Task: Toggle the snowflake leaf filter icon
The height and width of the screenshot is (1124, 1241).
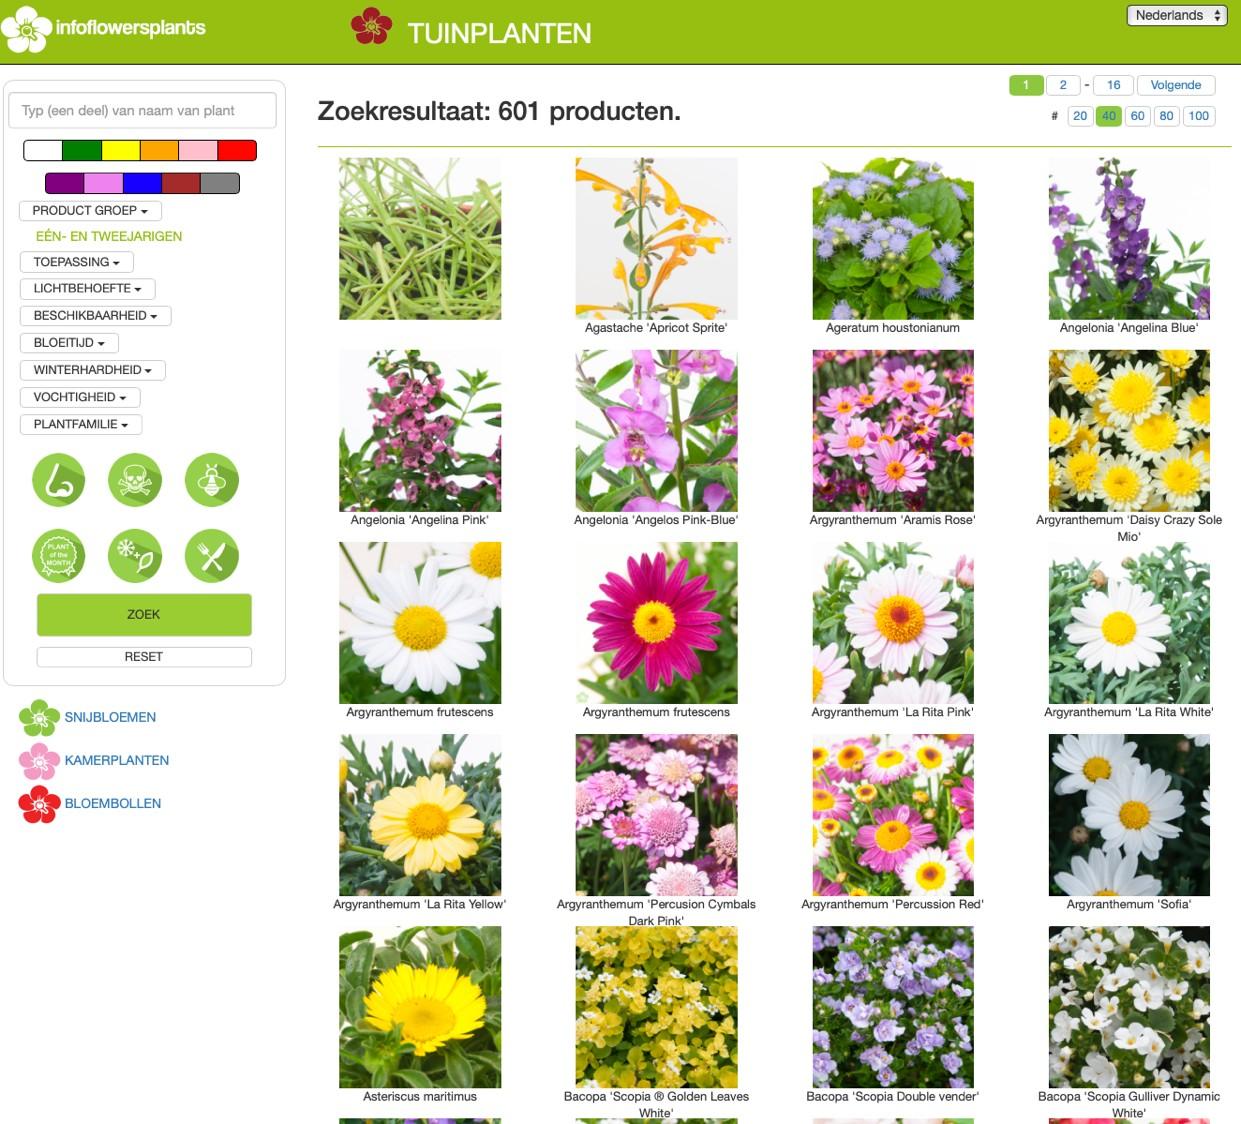Action: pos(135,556)
